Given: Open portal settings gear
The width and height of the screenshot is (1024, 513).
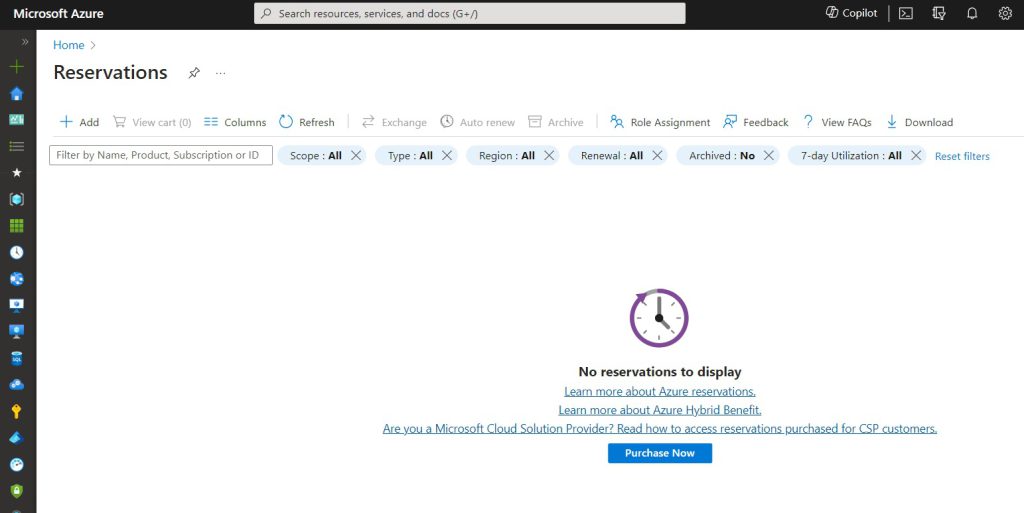Looking at the screenshot, I should coord(1005,13).
